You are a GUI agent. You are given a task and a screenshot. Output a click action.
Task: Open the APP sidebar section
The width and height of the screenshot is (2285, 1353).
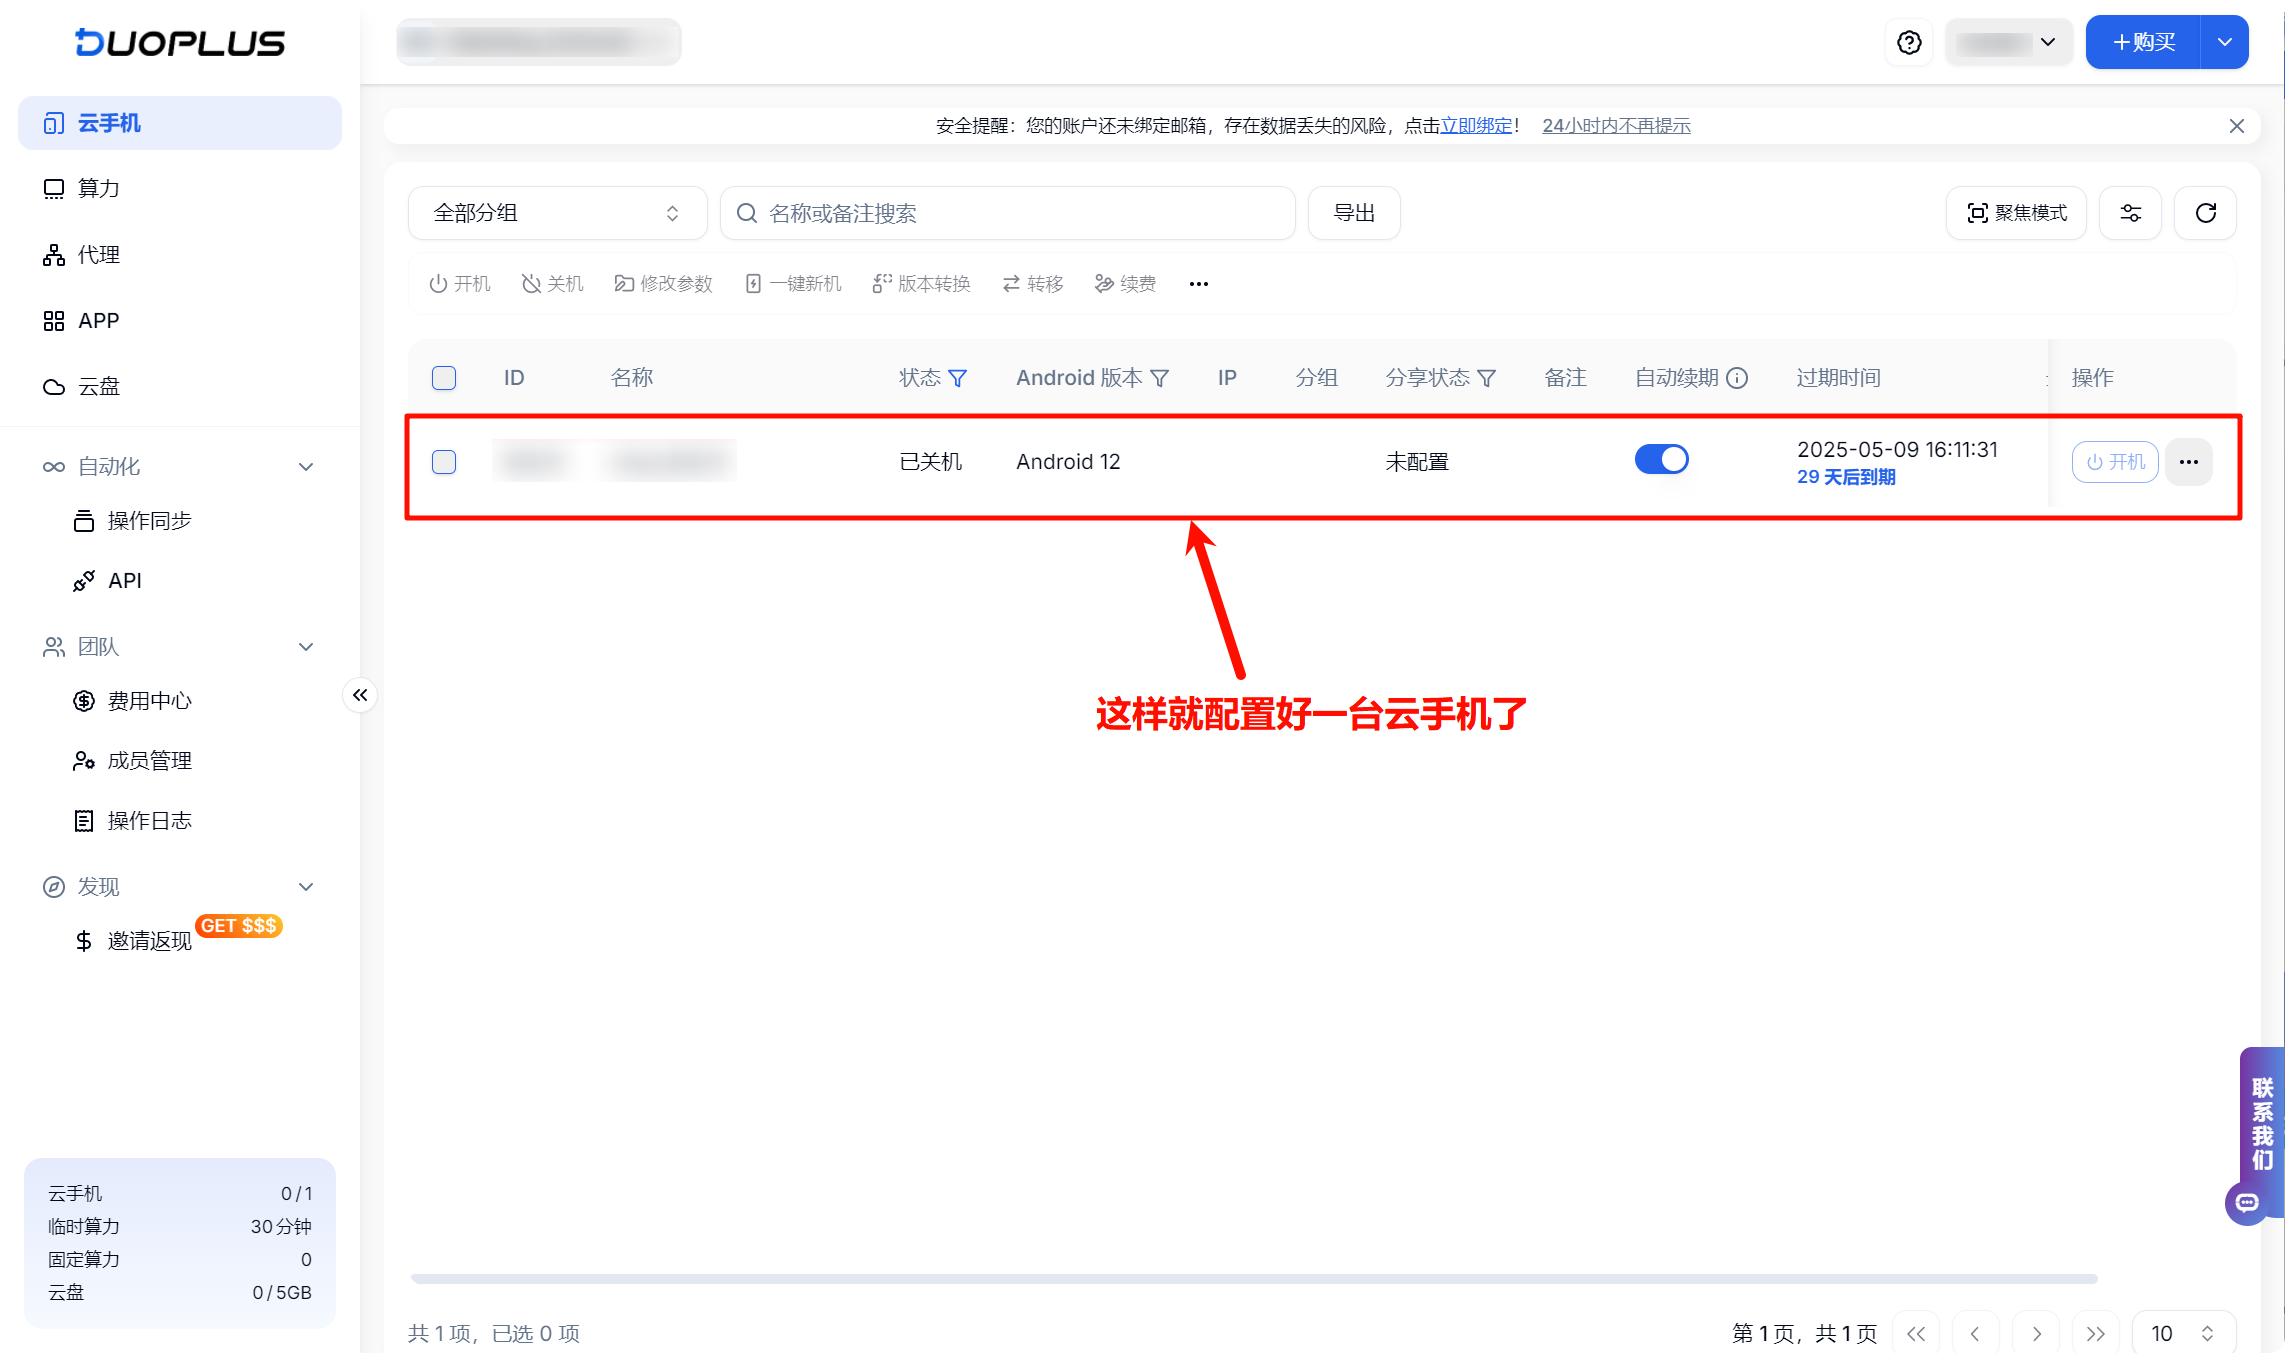99,320
